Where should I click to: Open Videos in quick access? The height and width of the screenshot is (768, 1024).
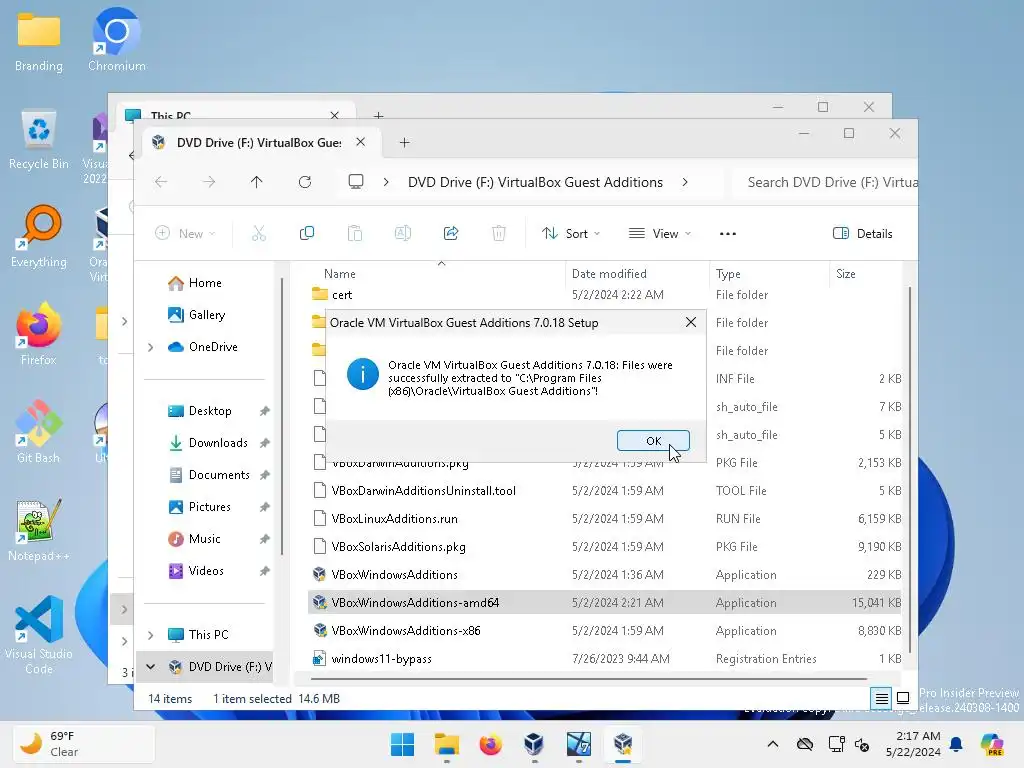pos(205,571)
